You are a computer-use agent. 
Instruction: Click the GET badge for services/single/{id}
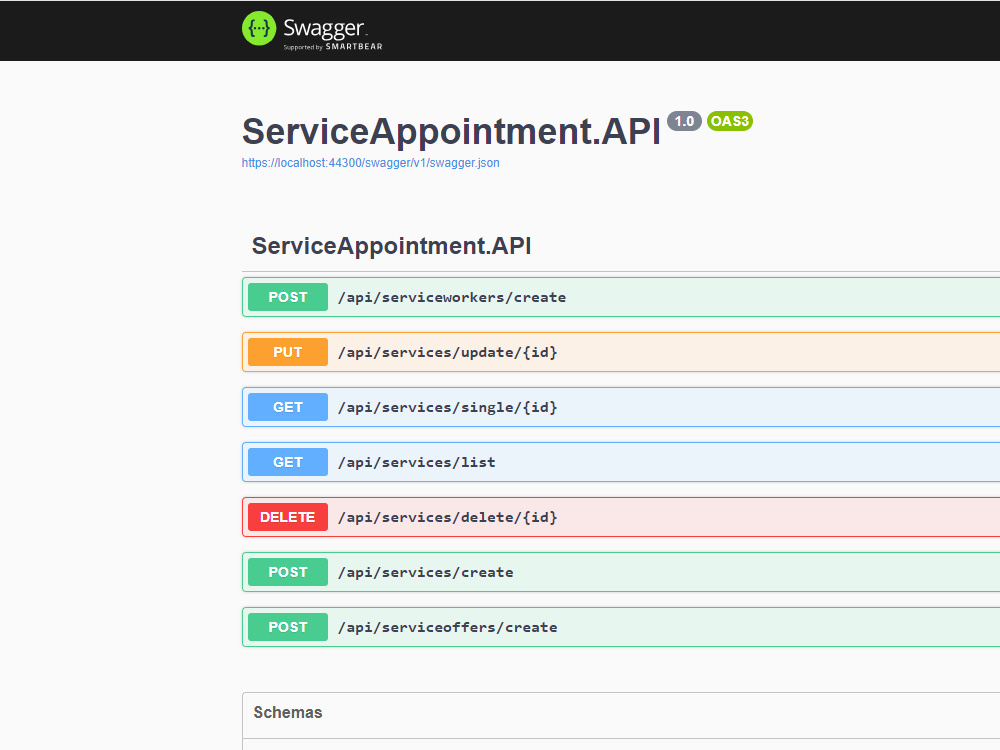click(x=288, y=407)
